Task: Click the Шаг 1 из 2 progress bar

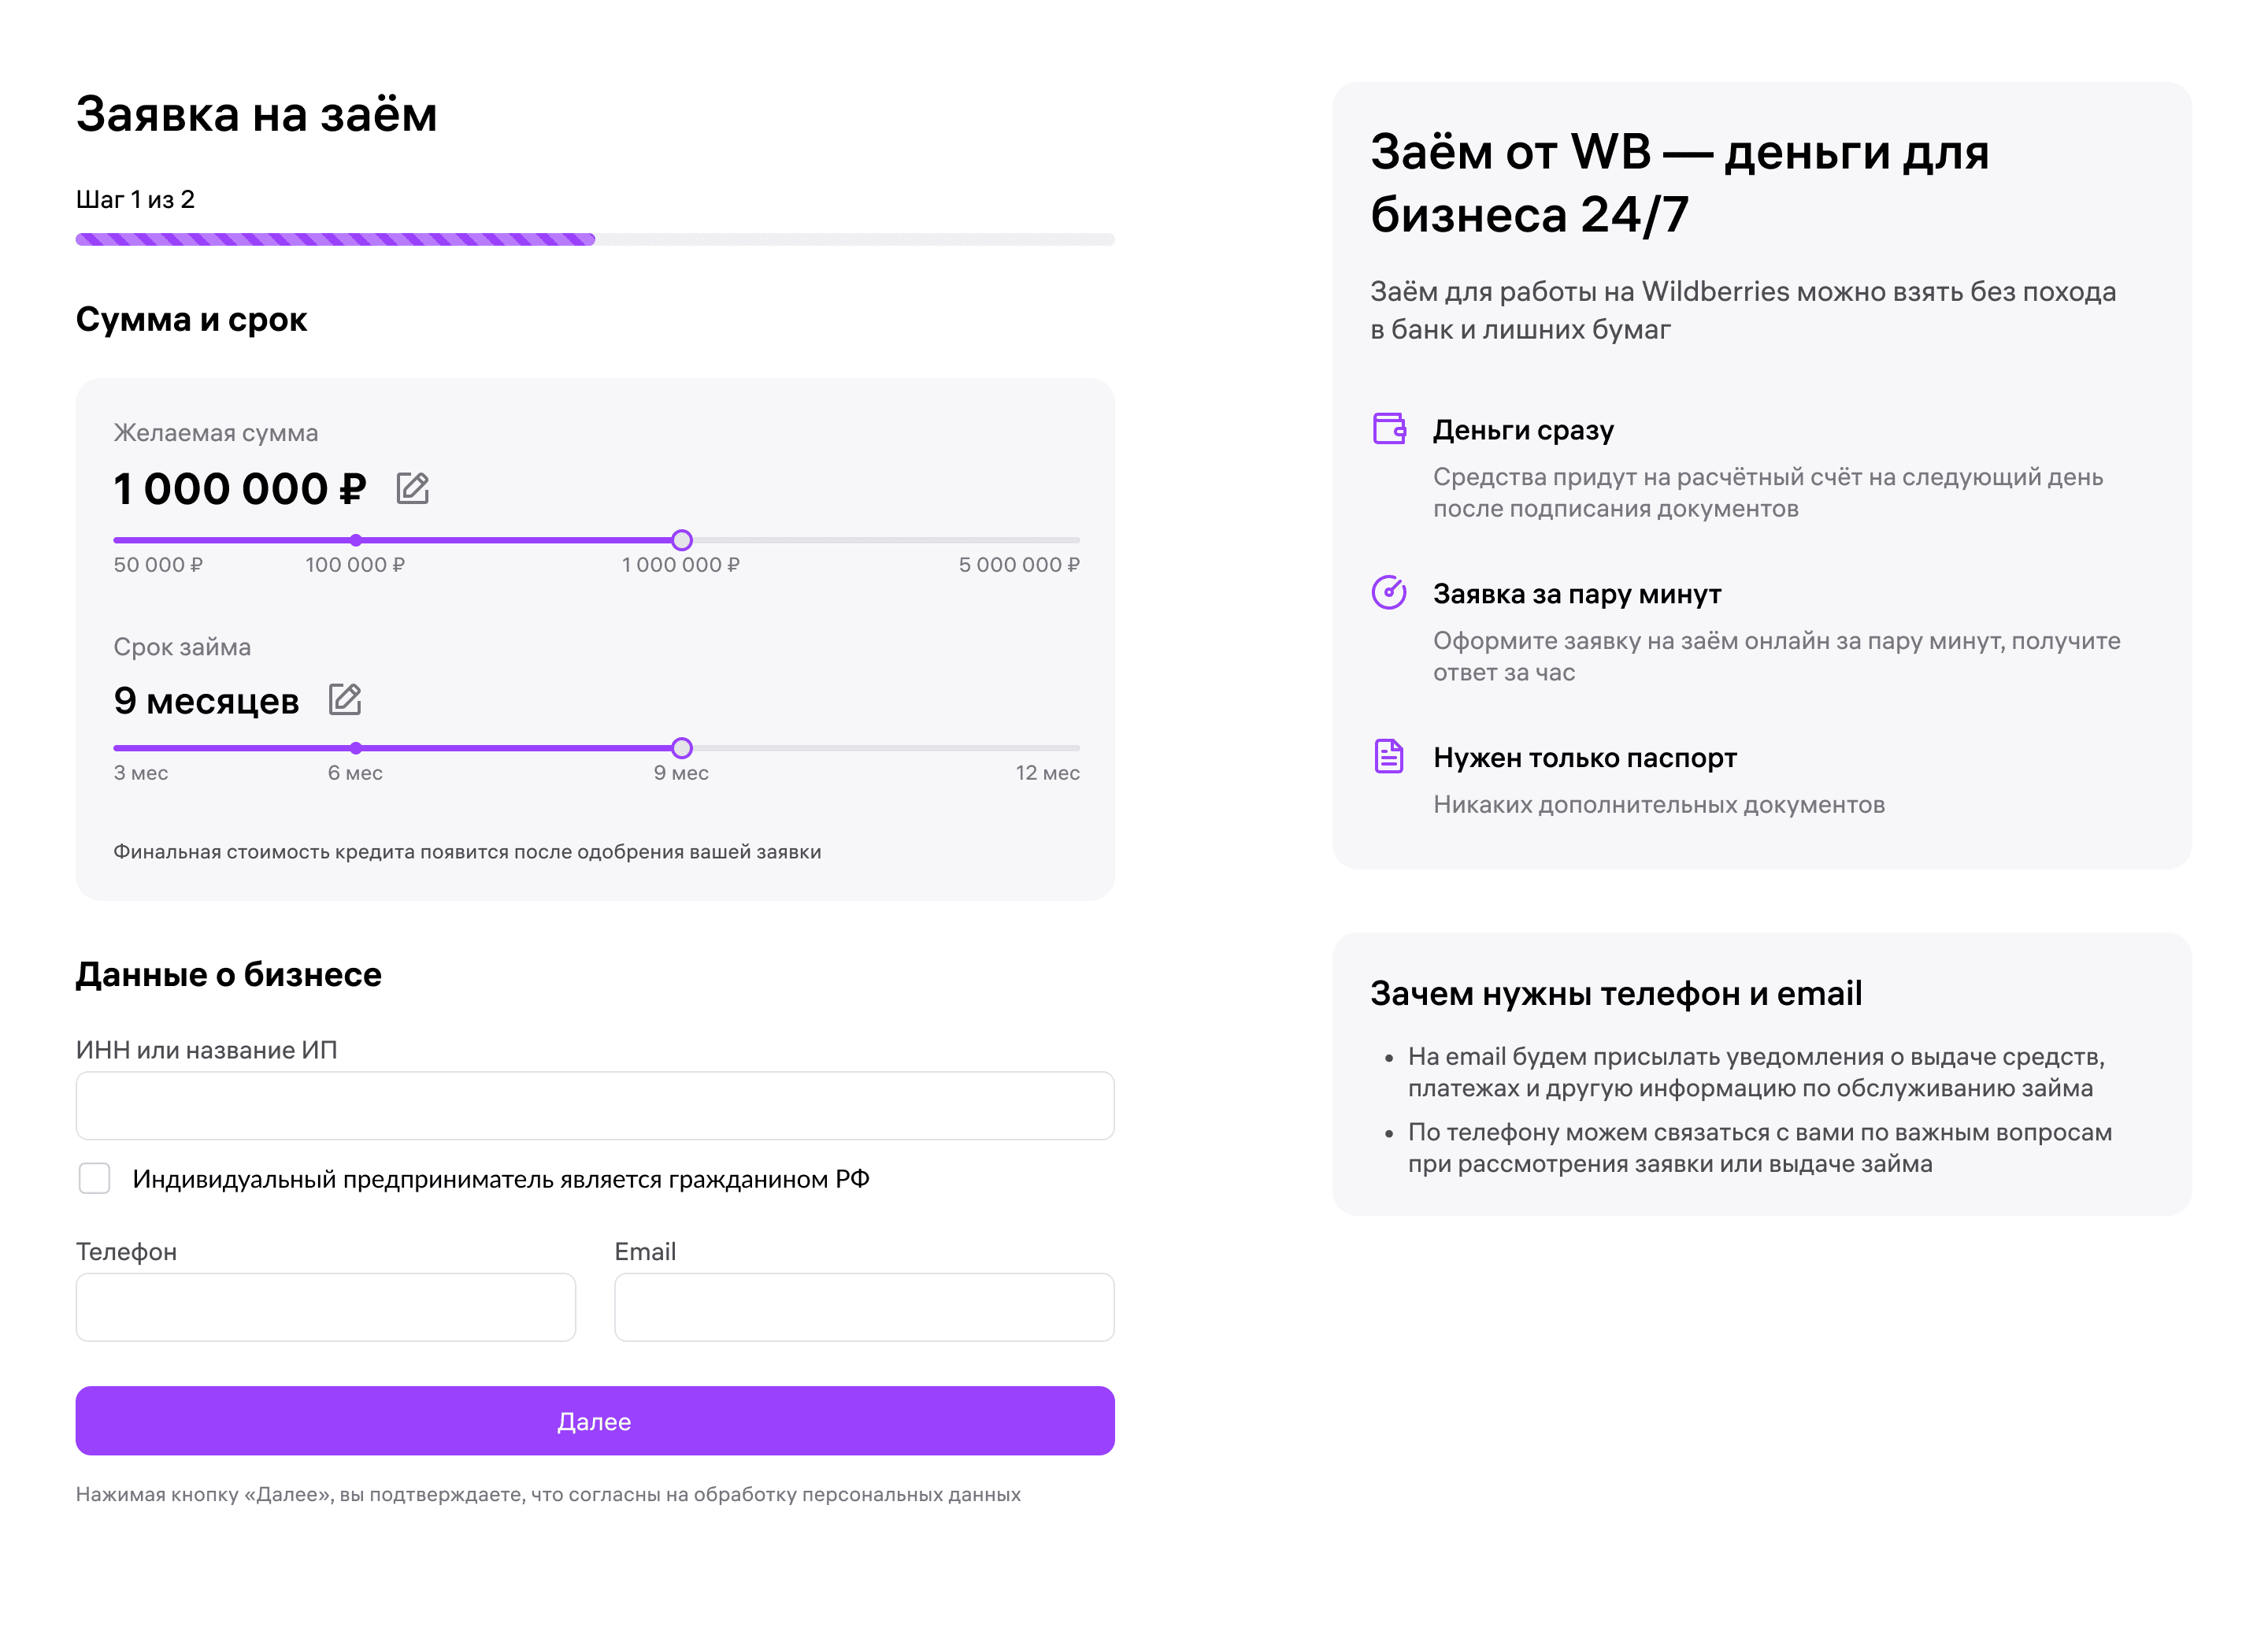Action: point(595,239)
